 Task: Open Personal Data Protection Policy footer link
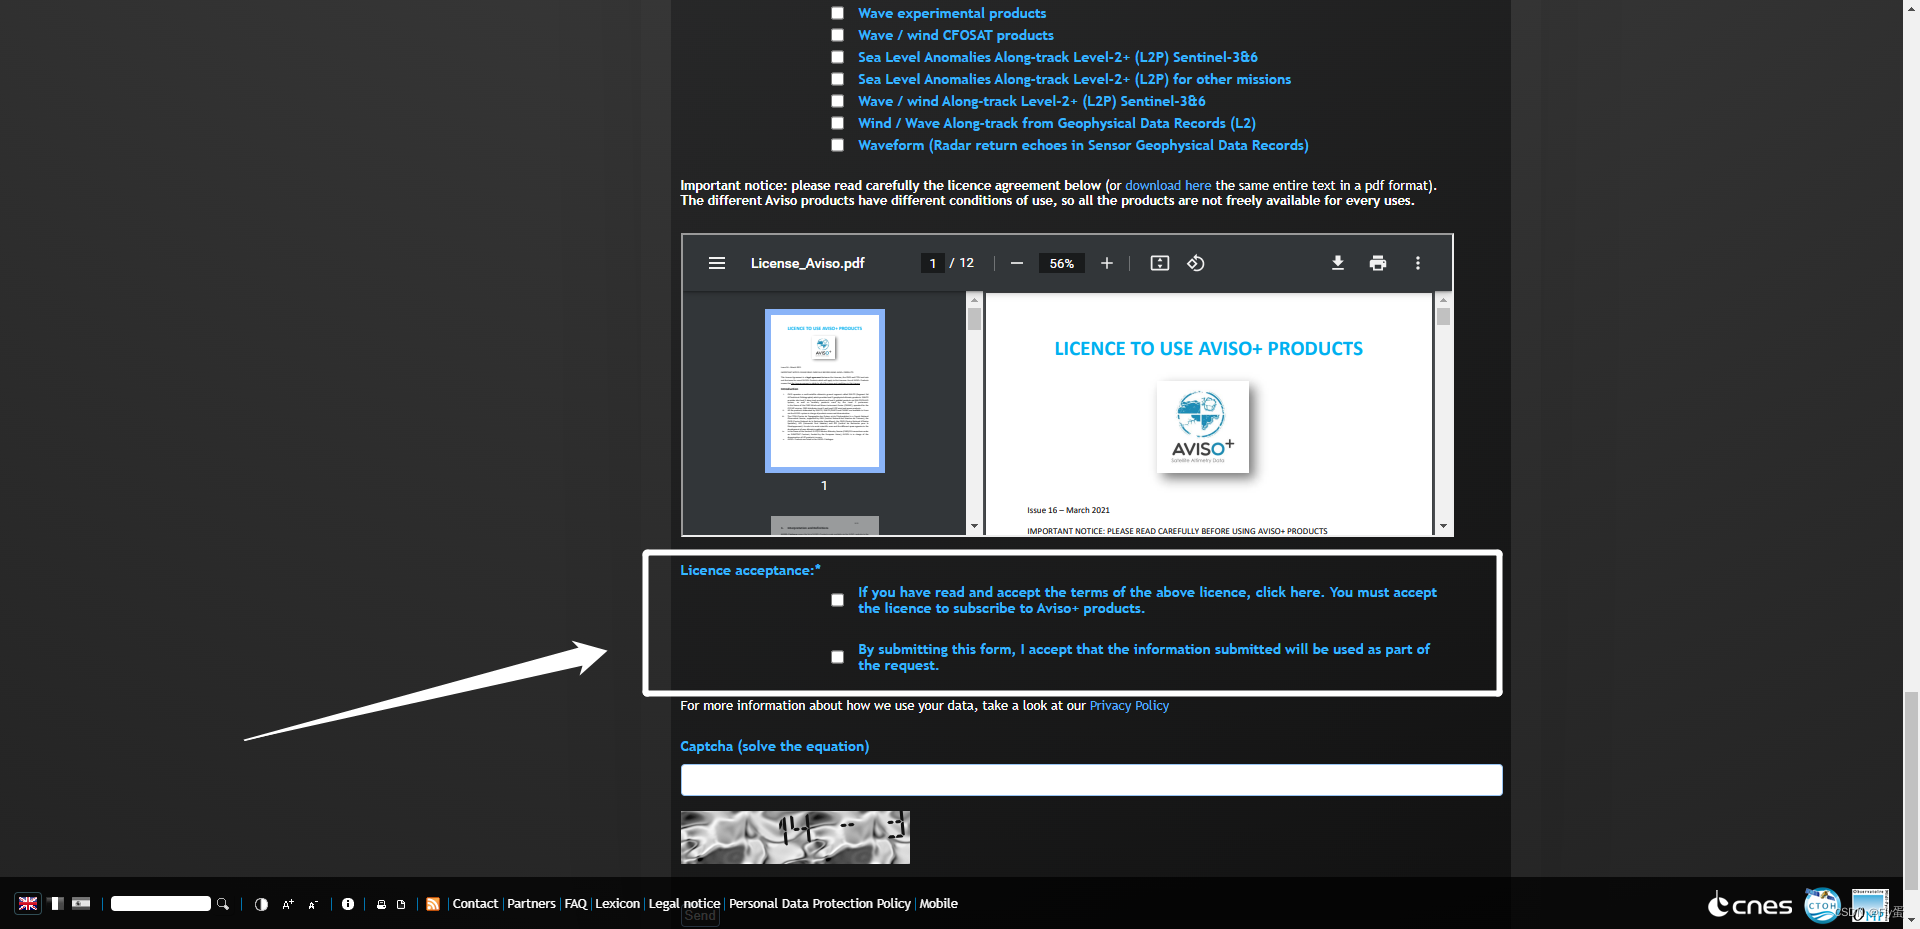[820, 903]
